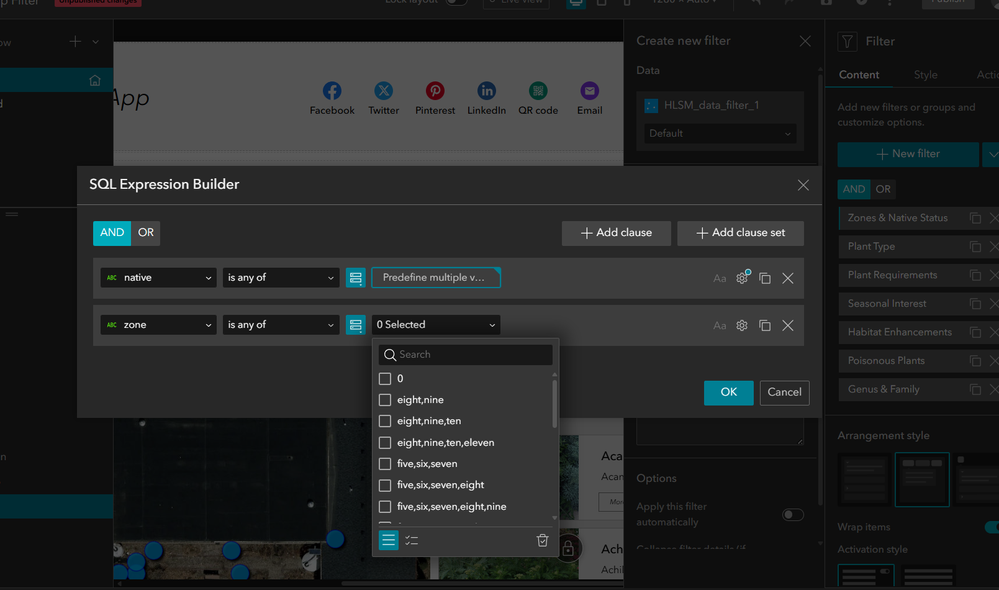
Task: Click the Add clause button
Action: tap(616, 233)
